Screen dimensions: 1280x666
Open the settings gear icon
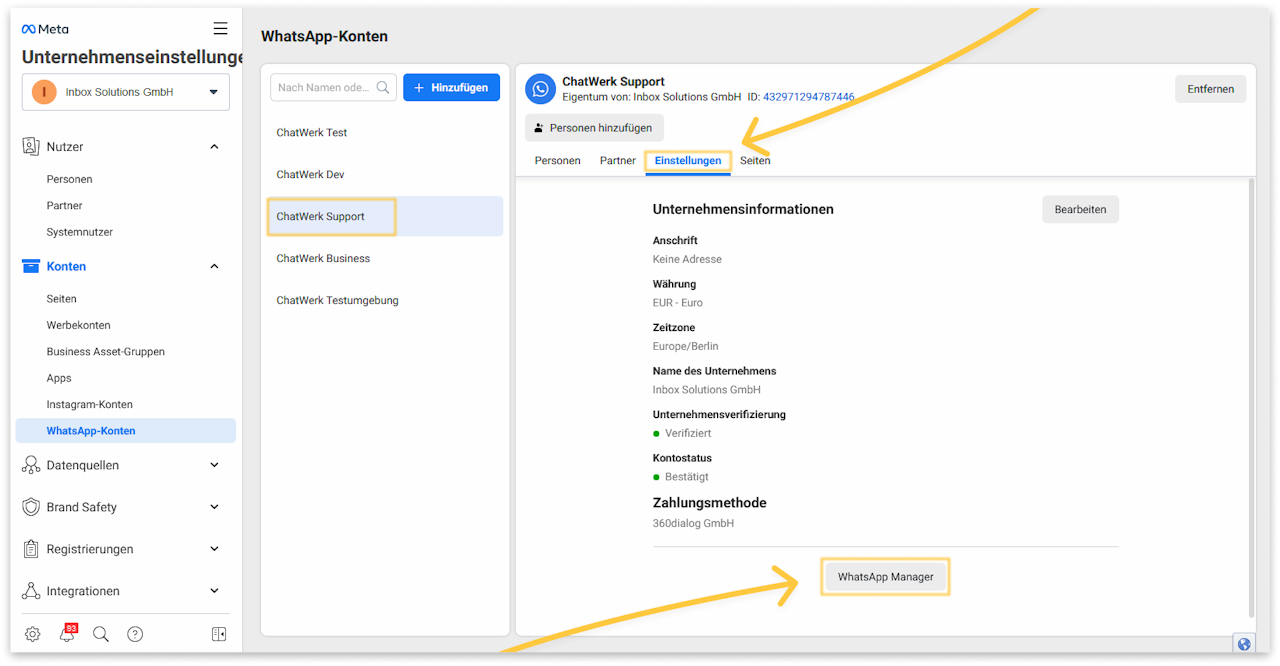point(32,634)
